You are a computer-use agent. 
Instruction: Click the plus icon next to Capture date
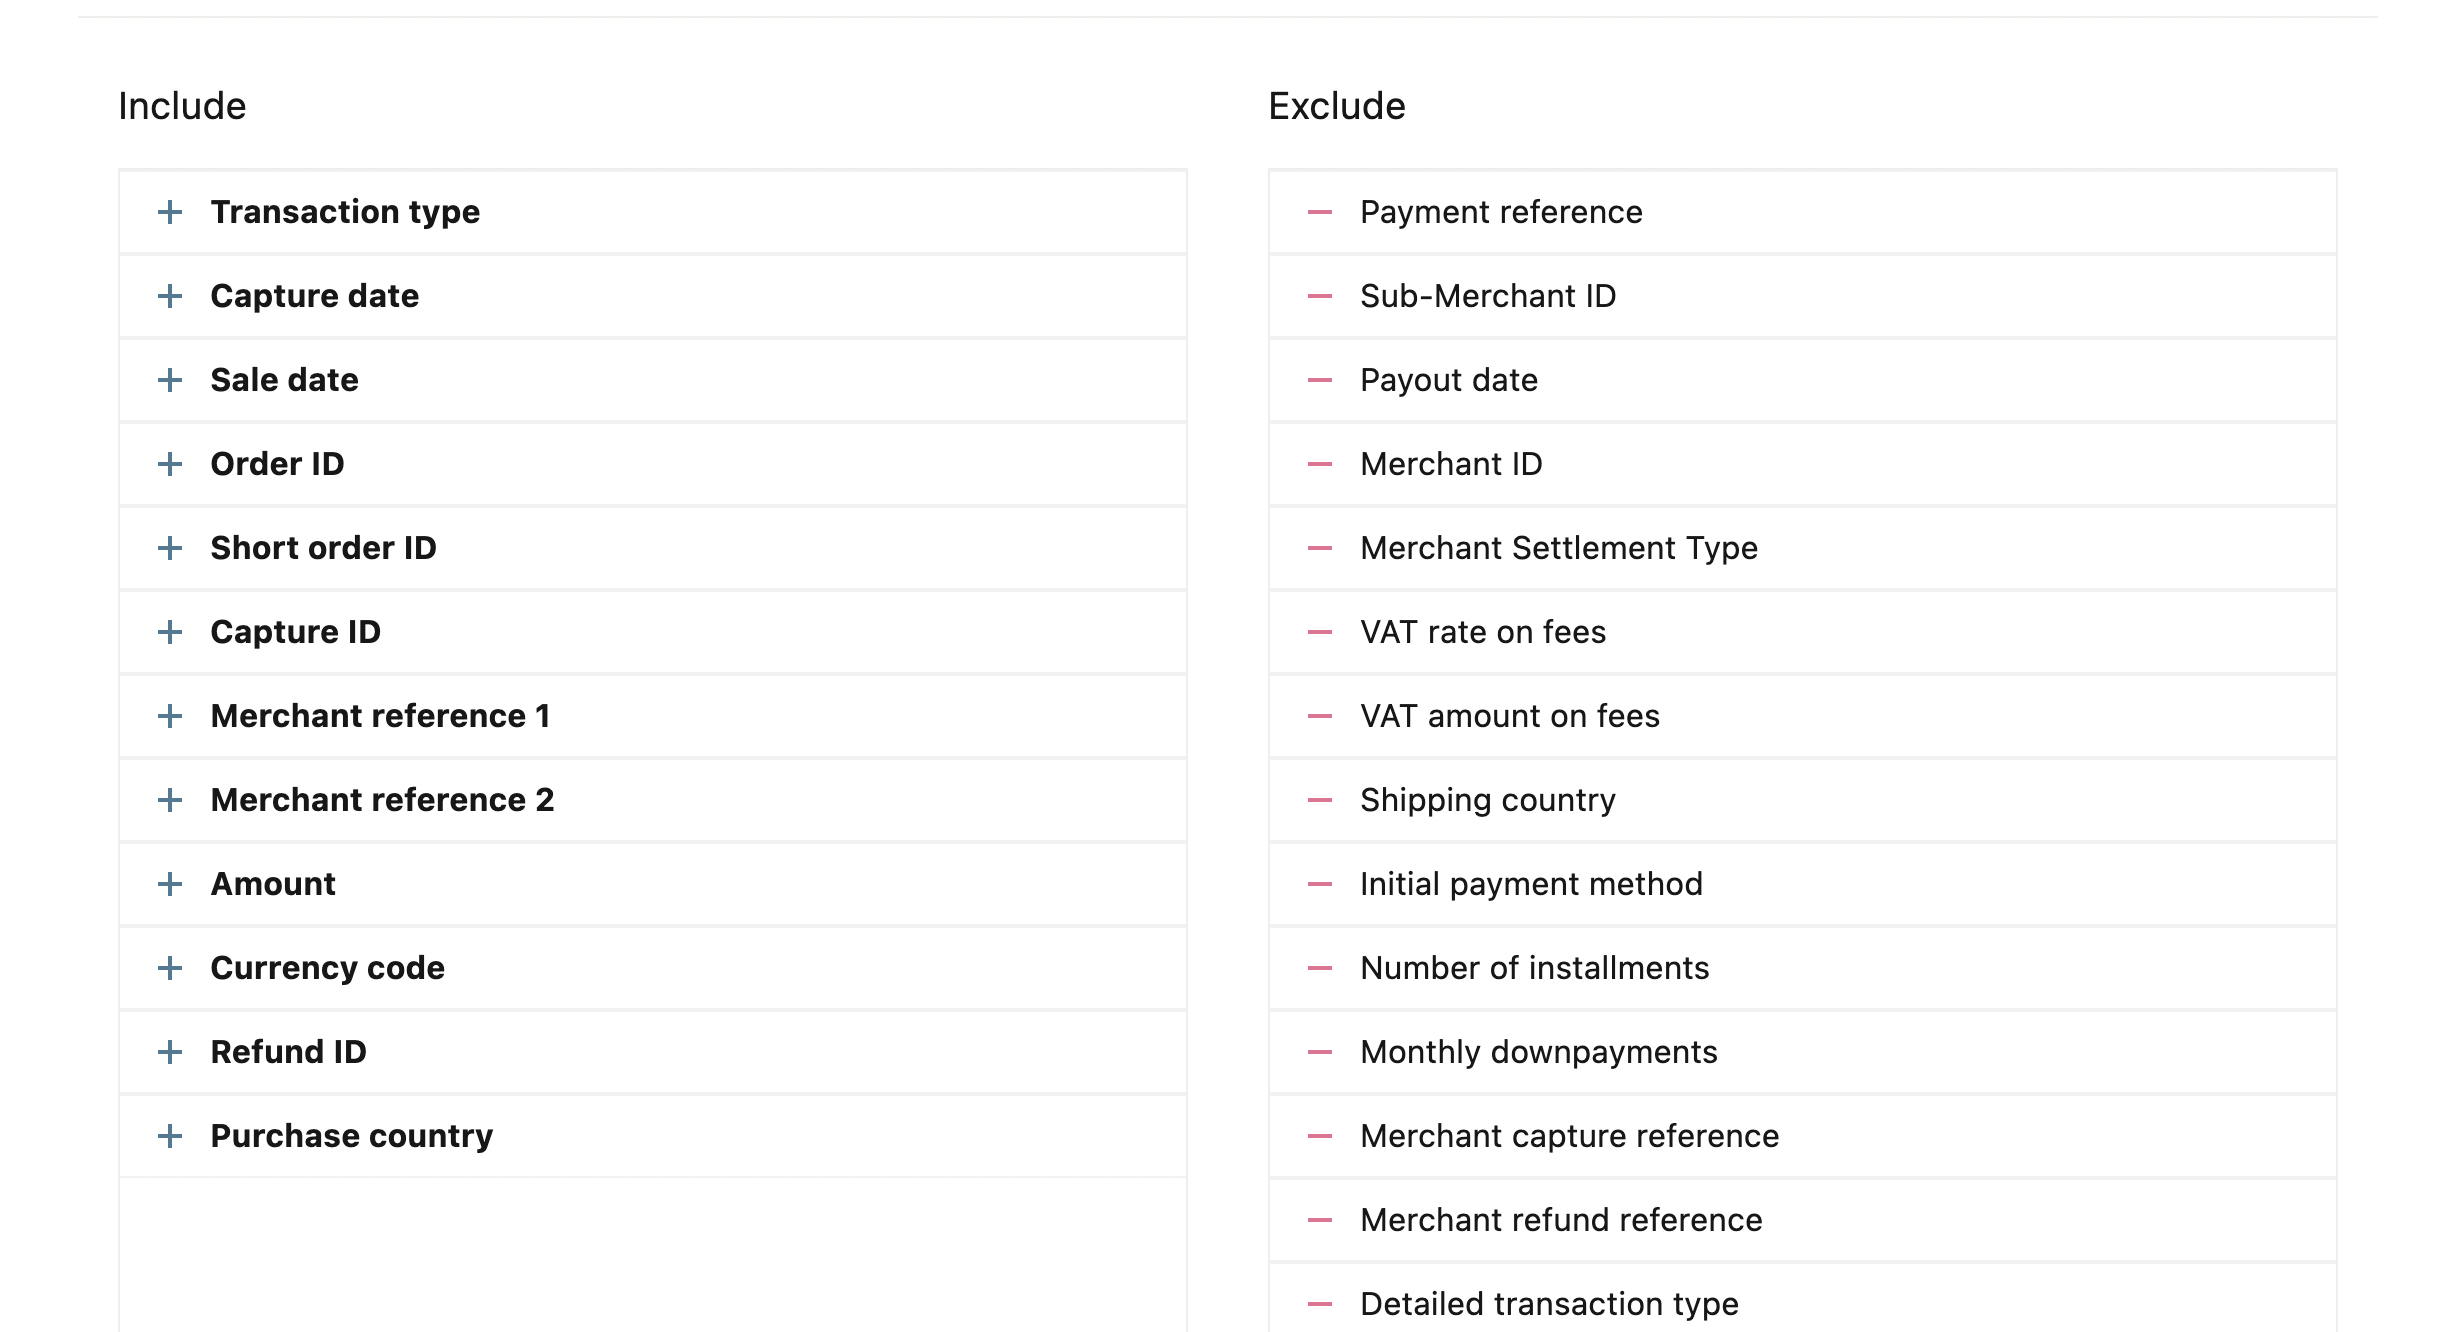170,296
